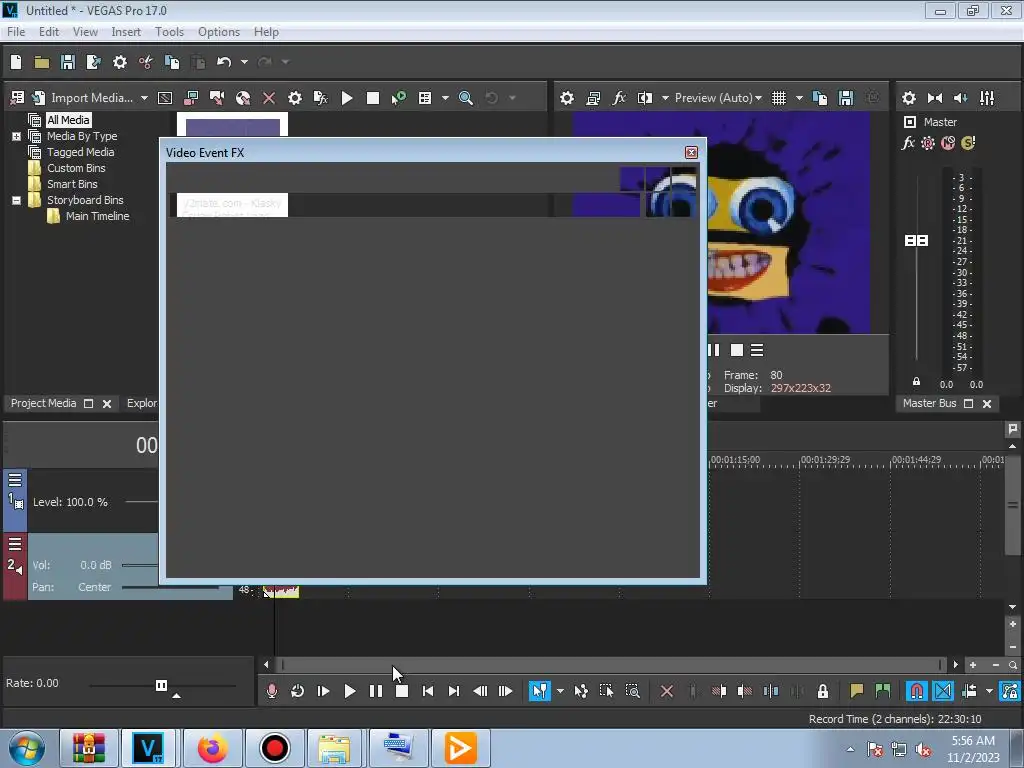Open Media Properties gear in Project Media

click(x=295, y=98)
